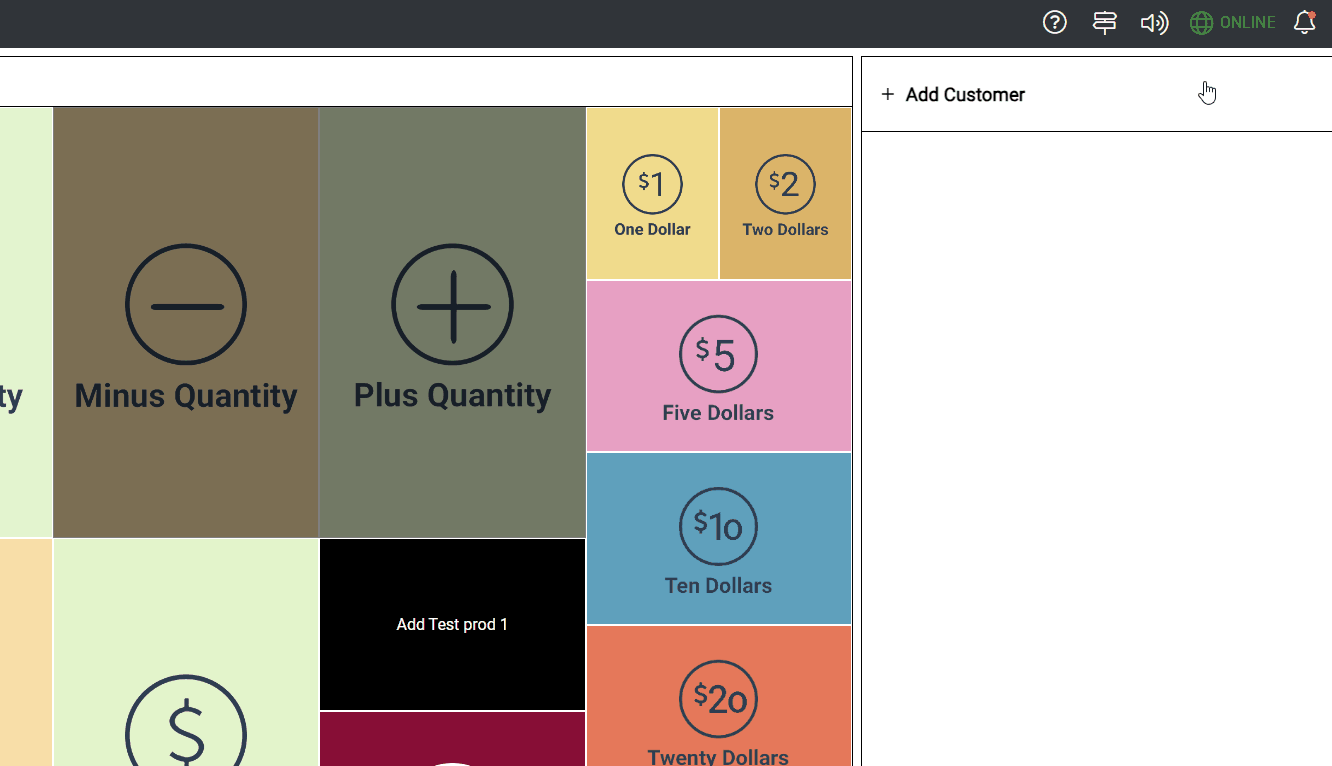Click the plus icon beside Add Customer
Viewport: 1332px width, 766px height.
click(x=887, y=94)
